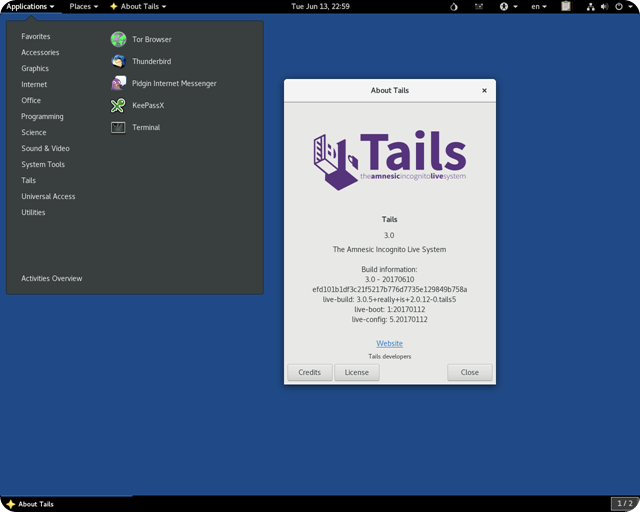Select the Favorites category

tap(36, 36)
